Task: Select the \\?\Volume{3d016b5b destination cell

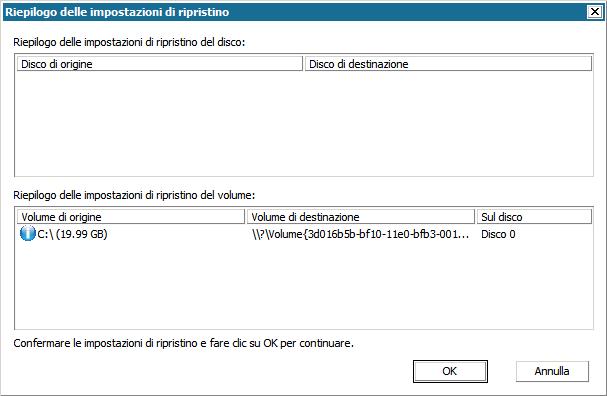Action: (360, 234)
